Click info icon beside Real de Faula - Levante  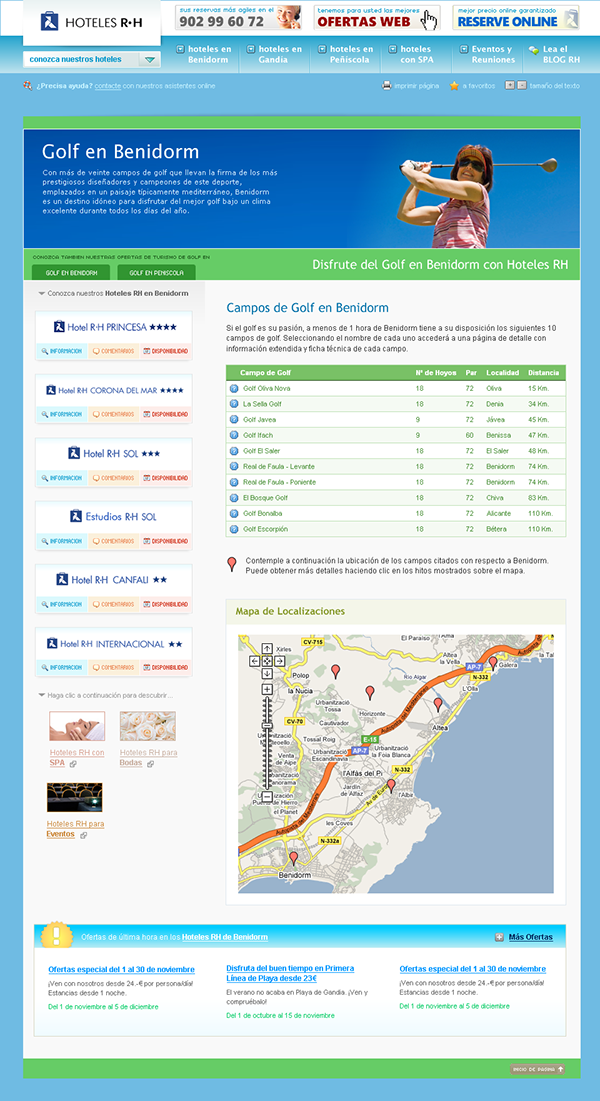tap(234, 466)
